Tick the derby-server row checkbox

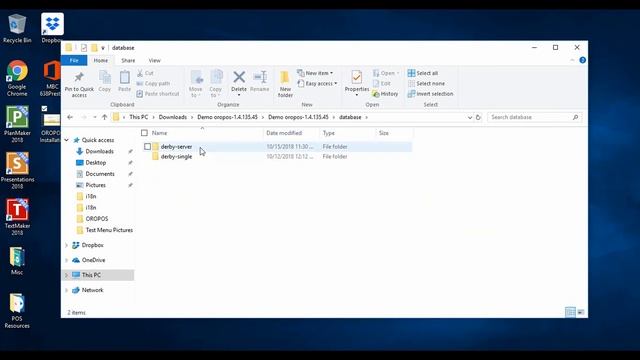point(147,147)
